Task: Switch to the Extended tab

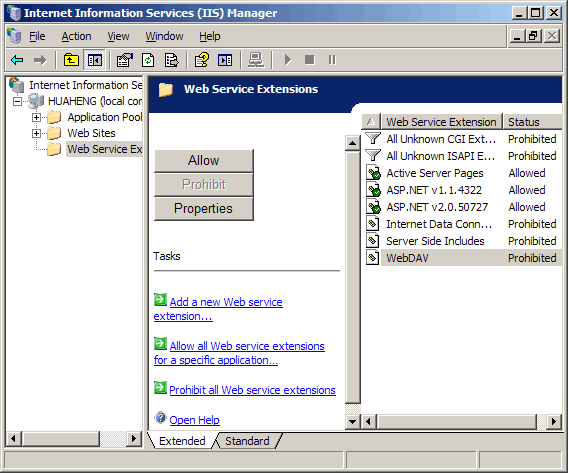Action: [182, 441]
